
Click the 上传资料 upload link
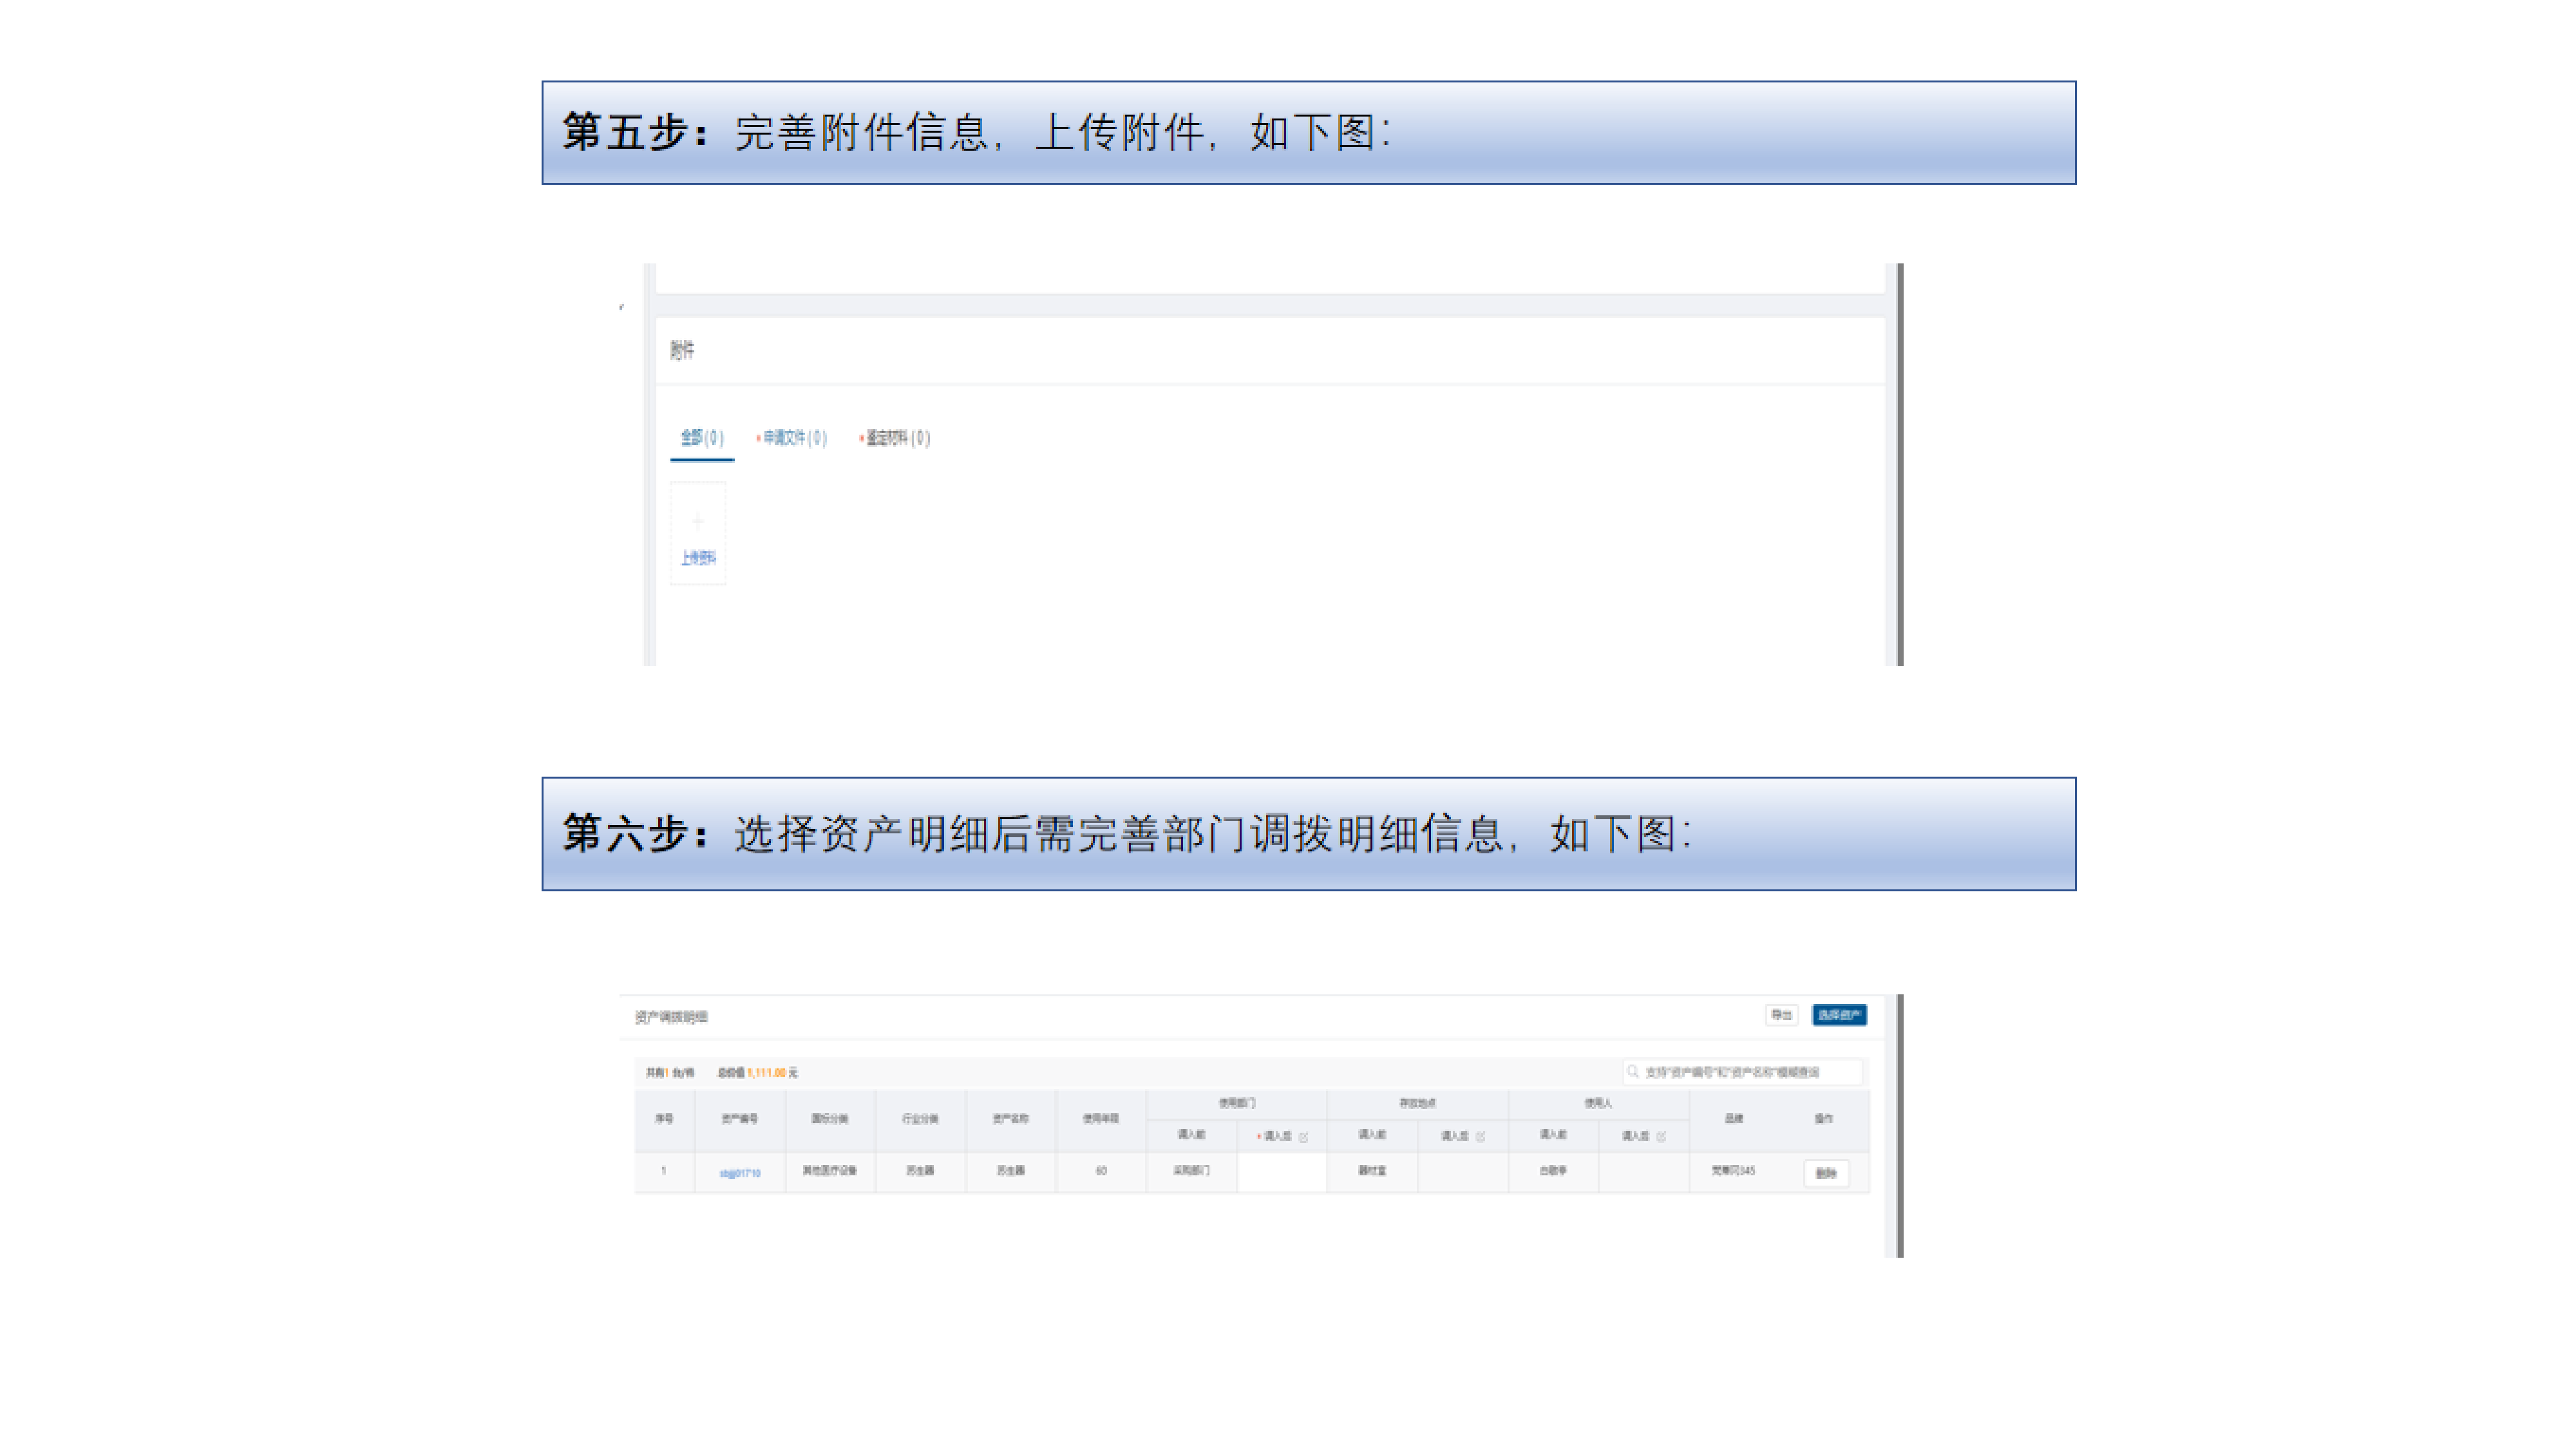(x=698, y=558)
